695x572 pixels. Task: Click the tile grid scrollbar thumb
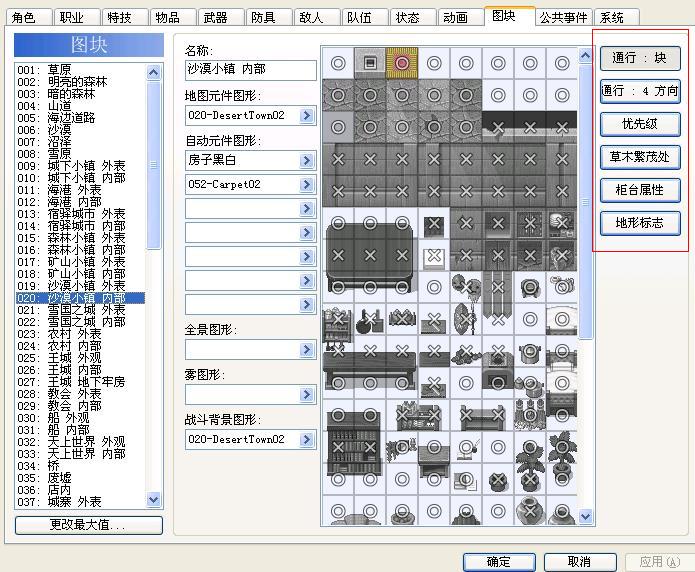click(586, 202)
